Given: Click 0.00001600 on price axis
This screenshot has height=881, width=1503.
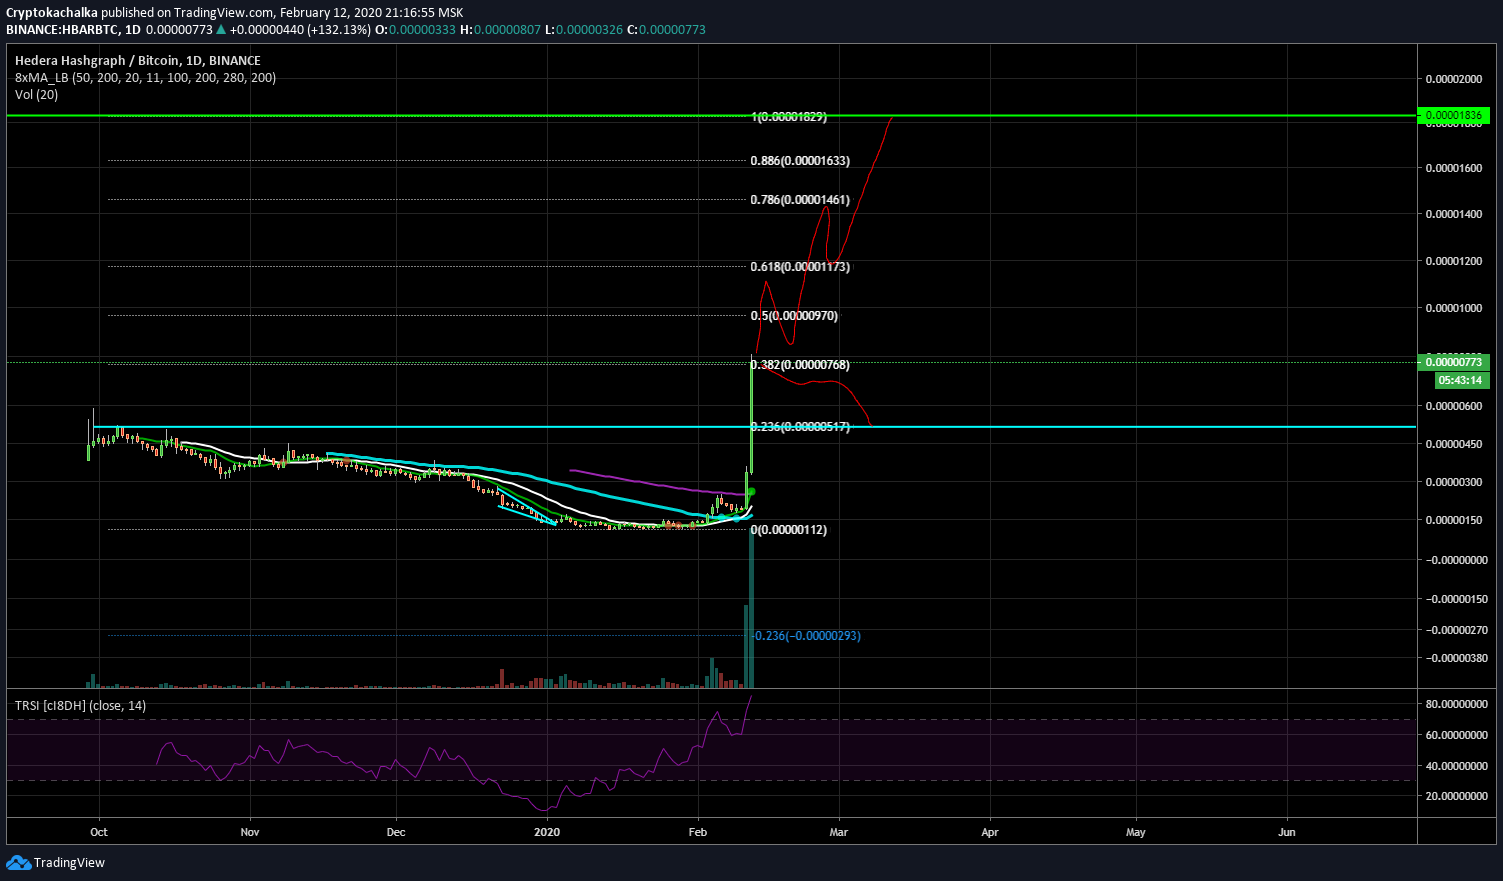Looking at the screenshot, I should click(1454, 168).
